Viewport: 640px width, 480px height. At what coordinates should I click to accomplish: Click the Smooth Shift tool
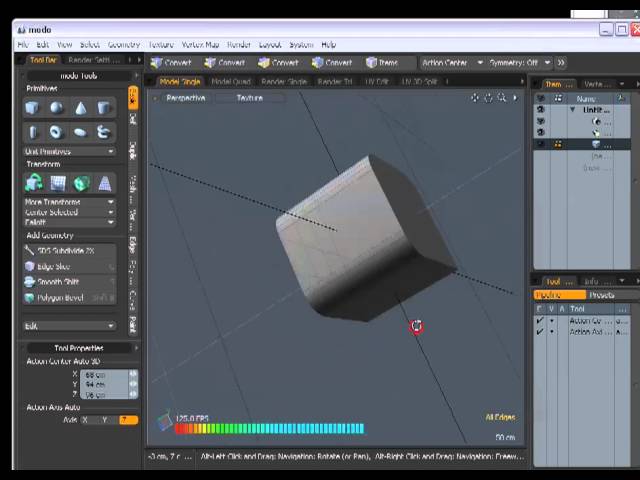(x=70, y=282)
